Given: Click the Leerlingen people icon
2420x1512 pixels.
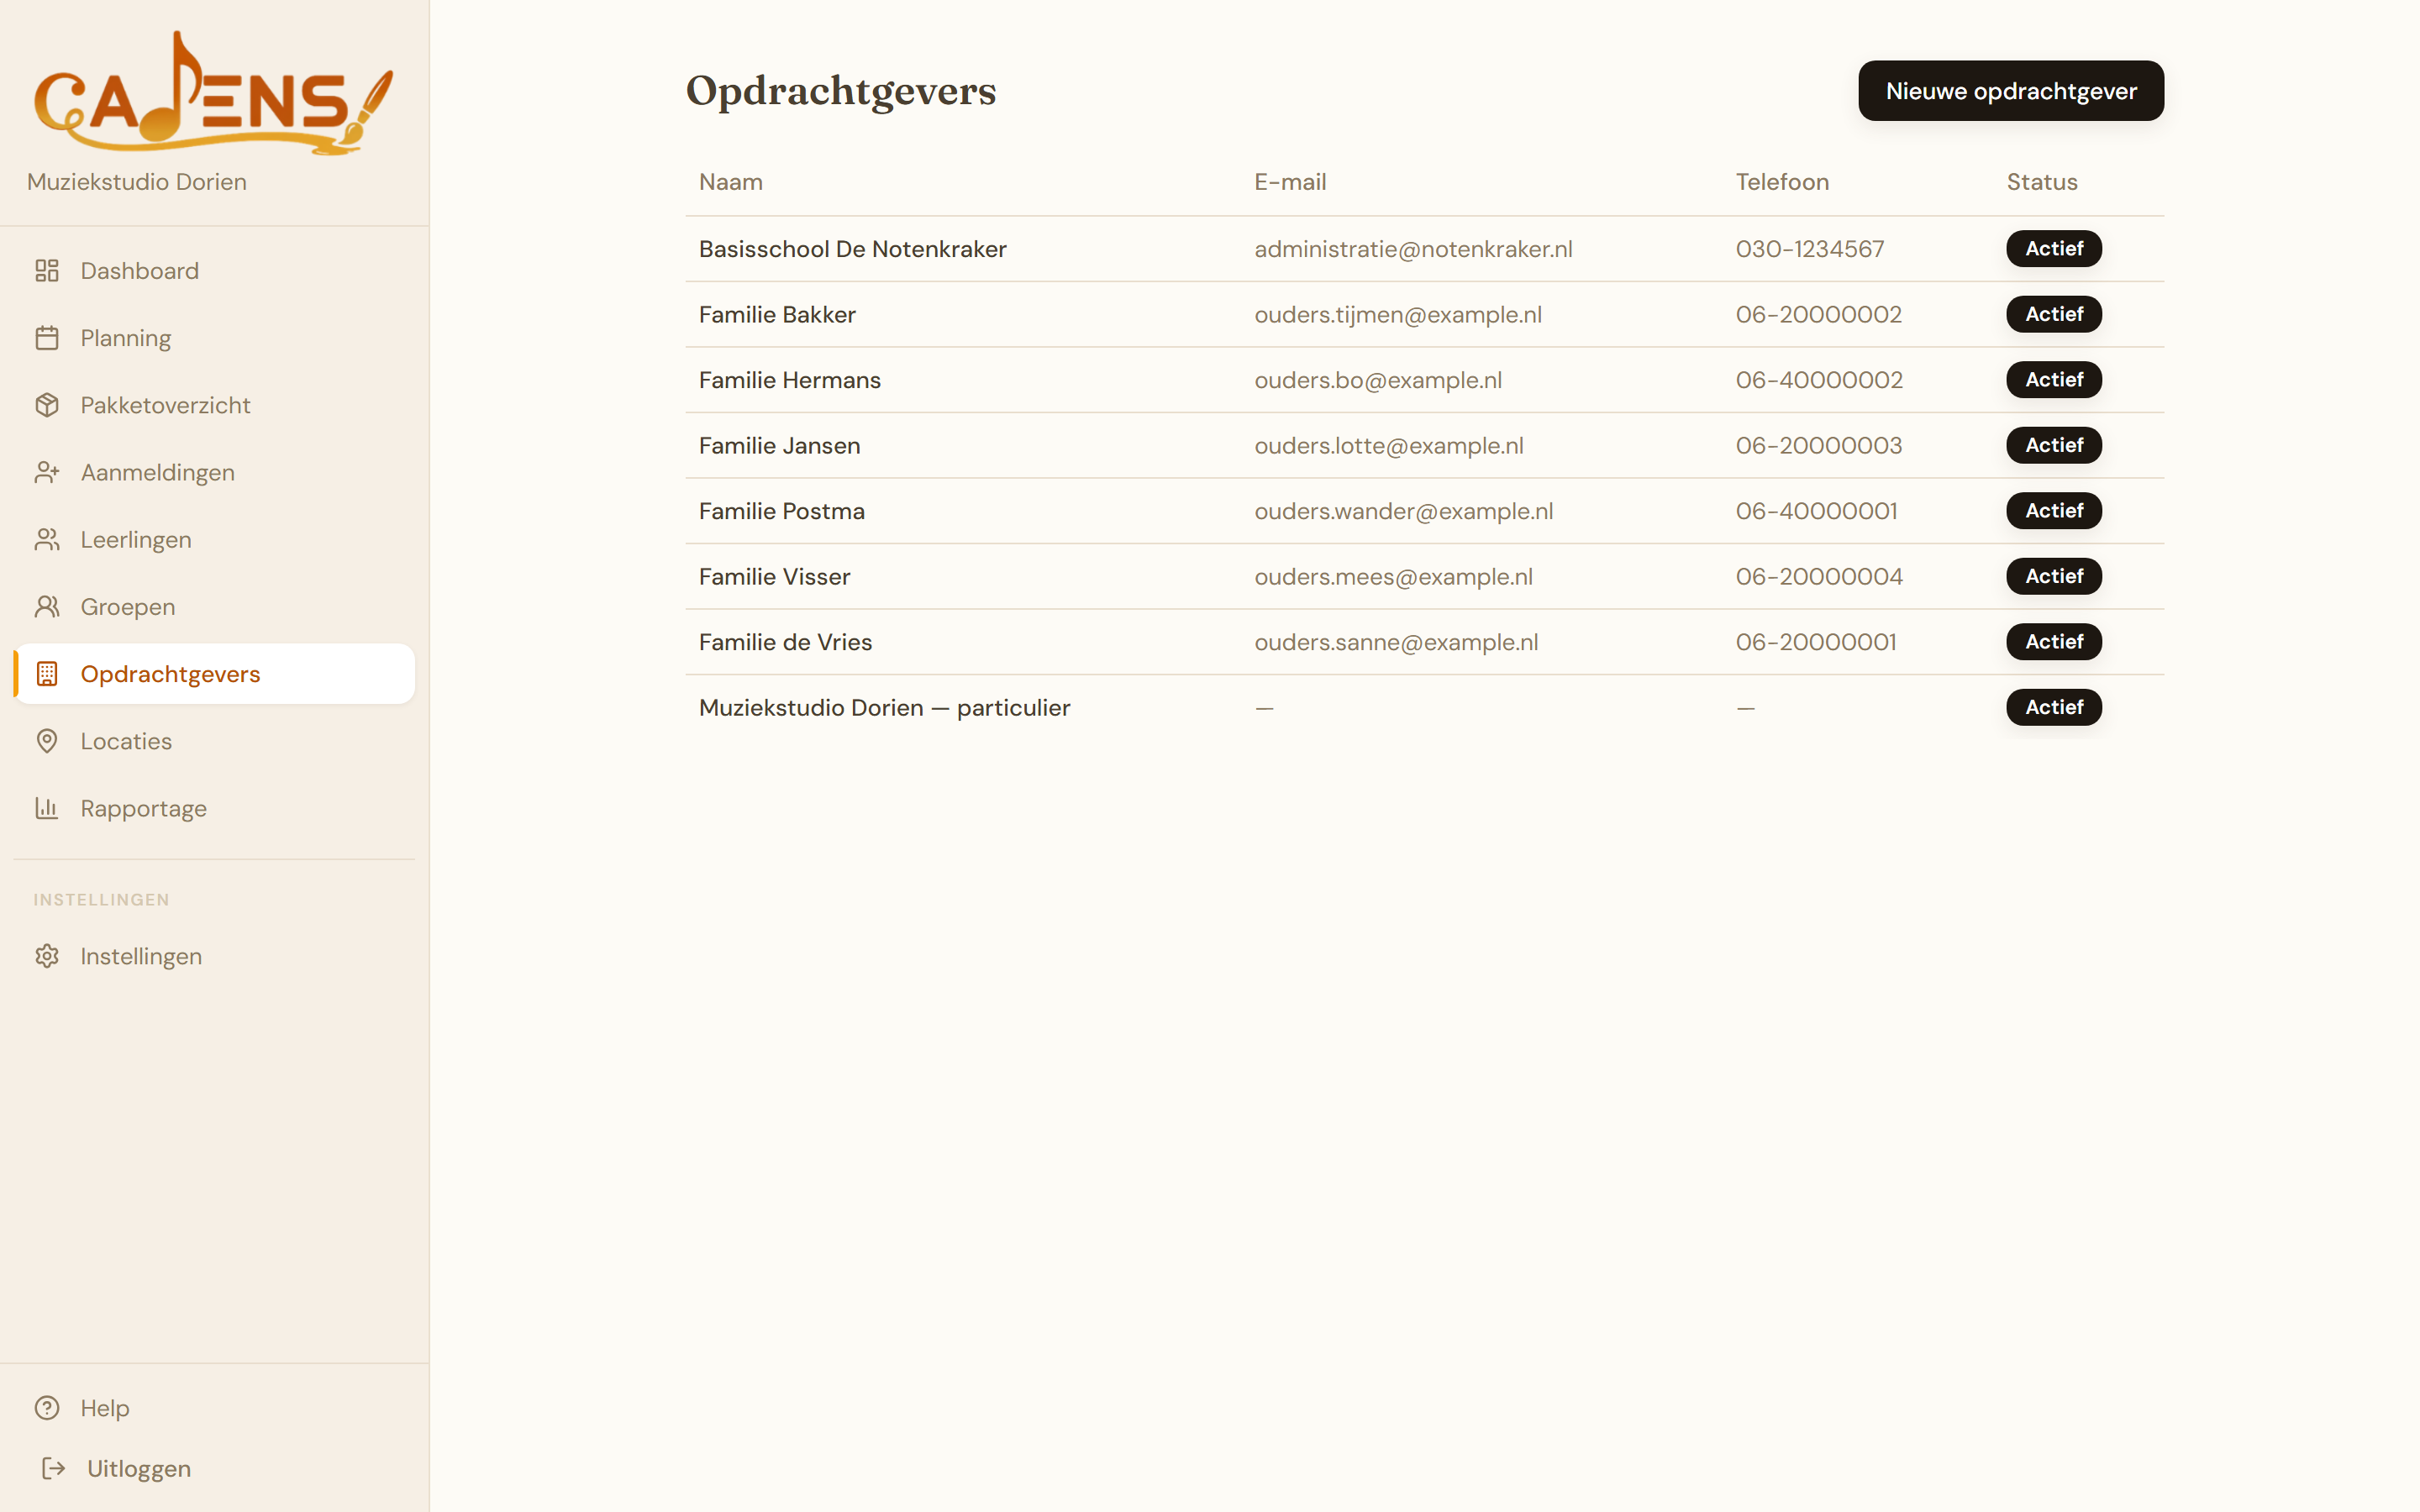Looking at the screenshot, I should pos(47,540).
